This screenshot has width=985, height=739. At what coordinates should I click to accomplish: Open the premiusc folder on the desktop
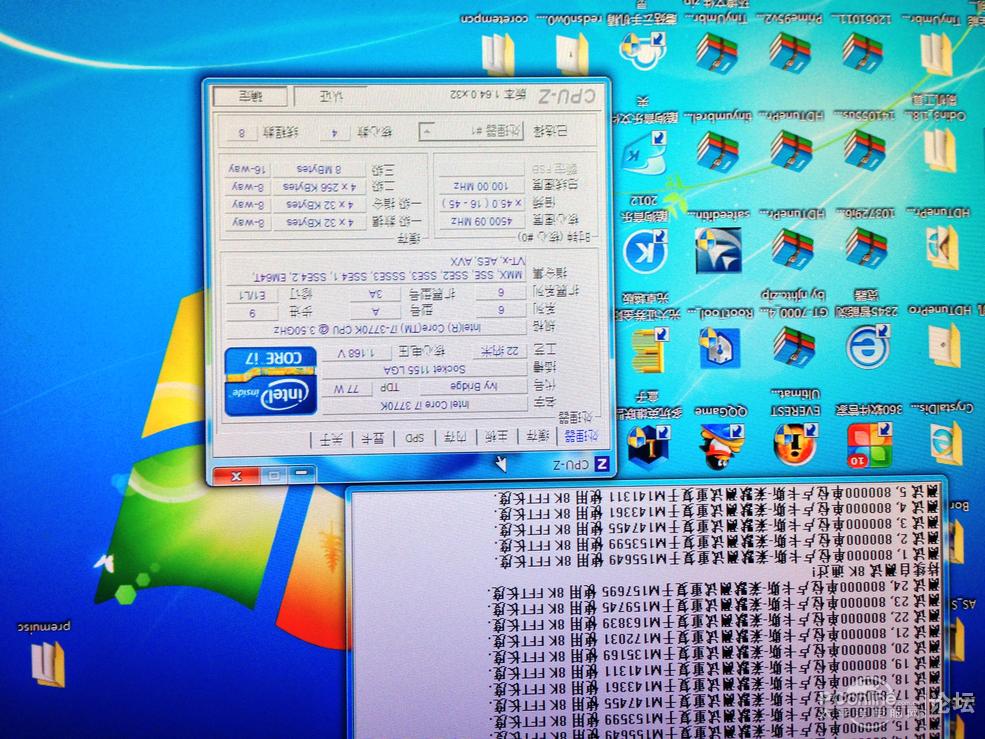tap(48, 664)
